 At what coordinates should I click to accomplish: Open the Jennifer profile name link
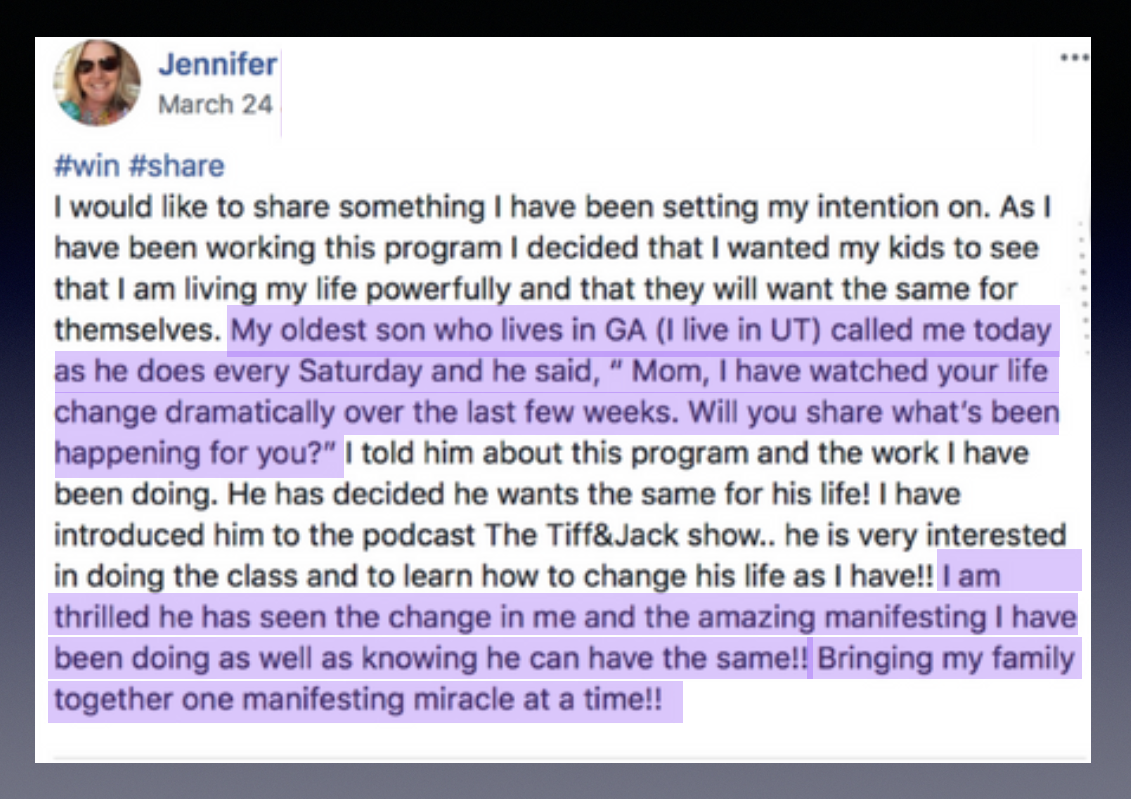pos(217,64)
